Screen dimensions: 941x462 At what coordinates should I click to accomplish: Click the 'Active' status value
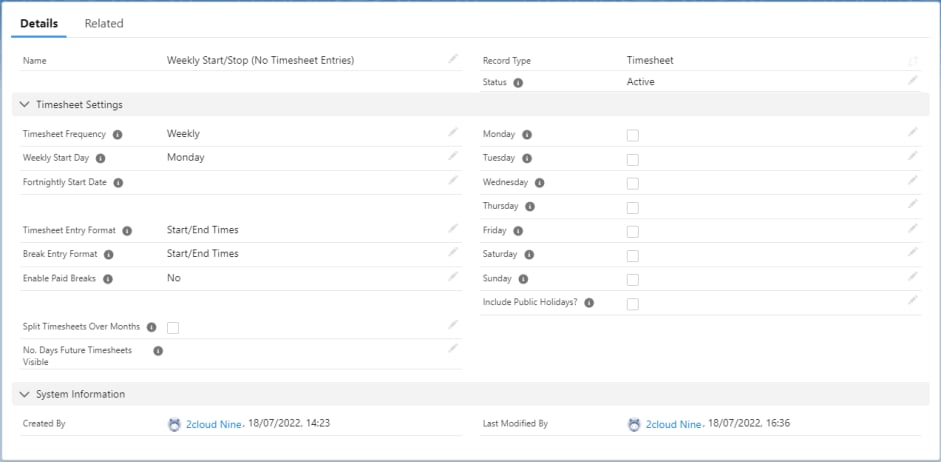point(640,82)
